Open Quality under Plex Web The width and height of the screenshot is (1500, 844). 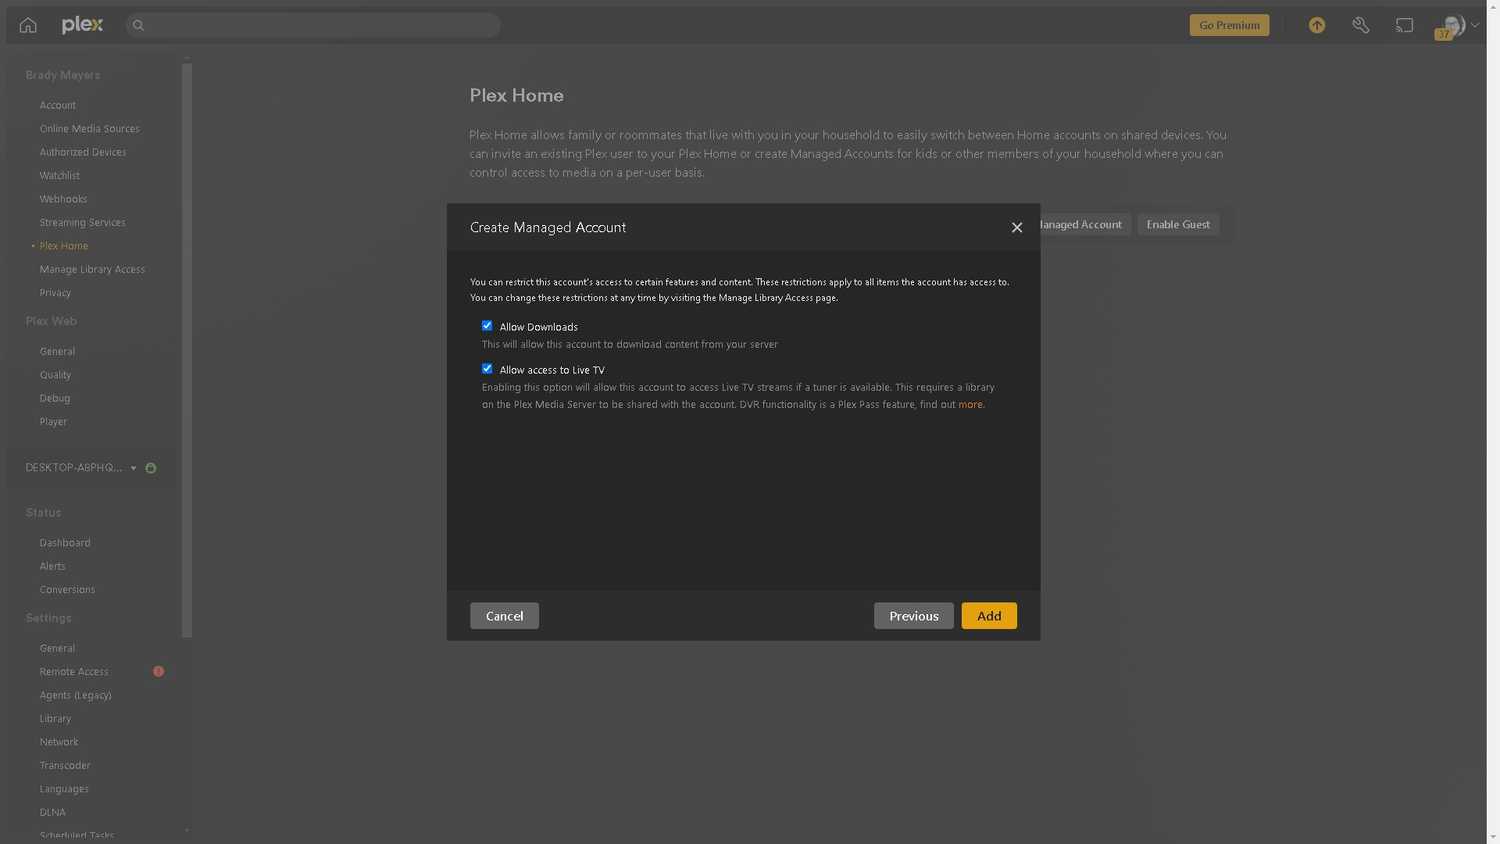tap(55, 374)
